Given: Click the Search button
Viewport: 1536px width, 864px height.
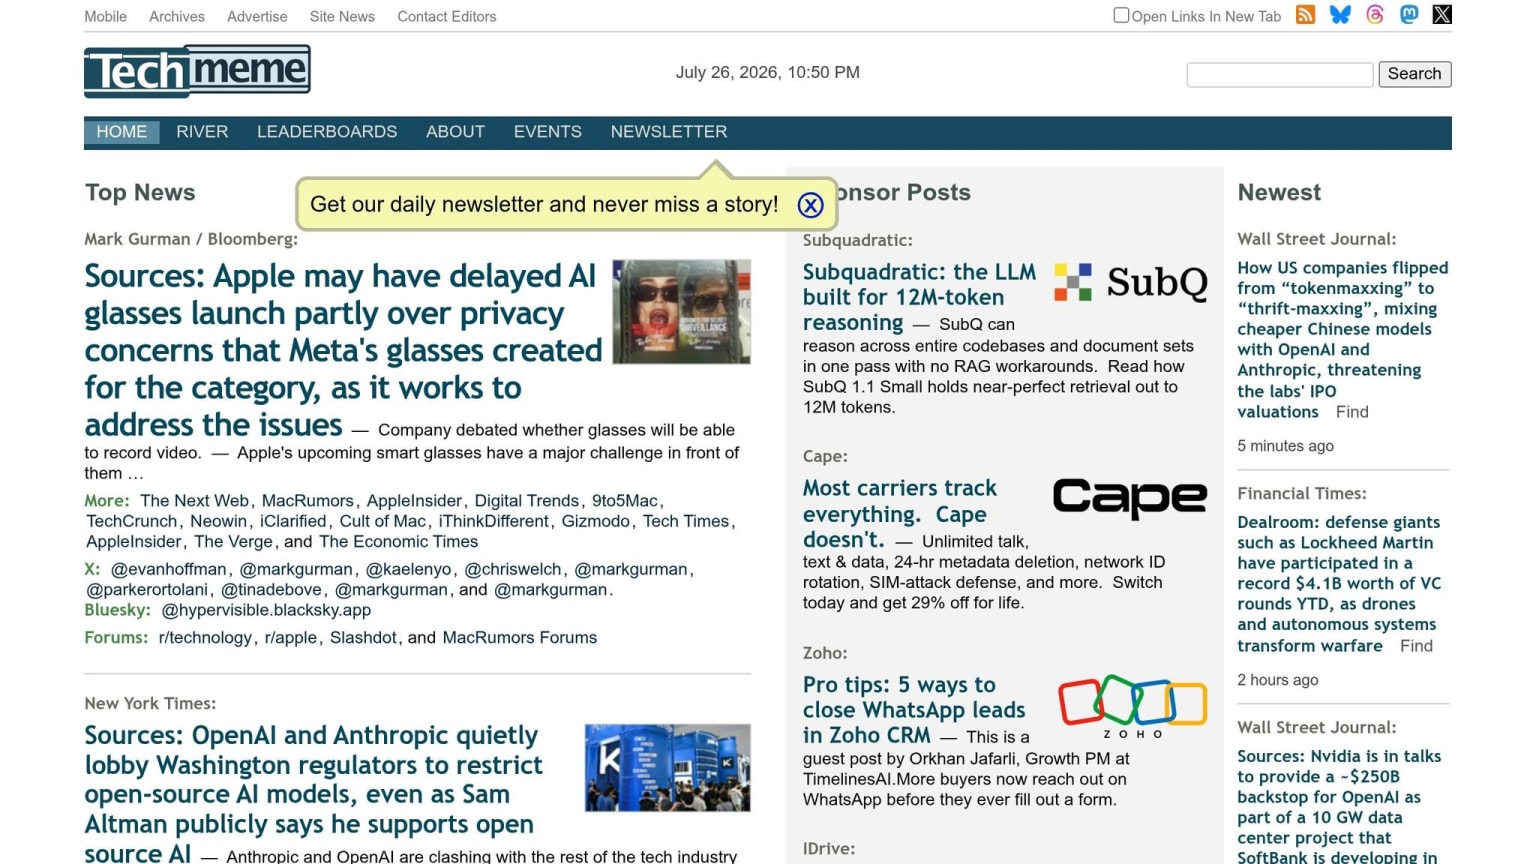Looking at the screenshot, I should 1415,74.
